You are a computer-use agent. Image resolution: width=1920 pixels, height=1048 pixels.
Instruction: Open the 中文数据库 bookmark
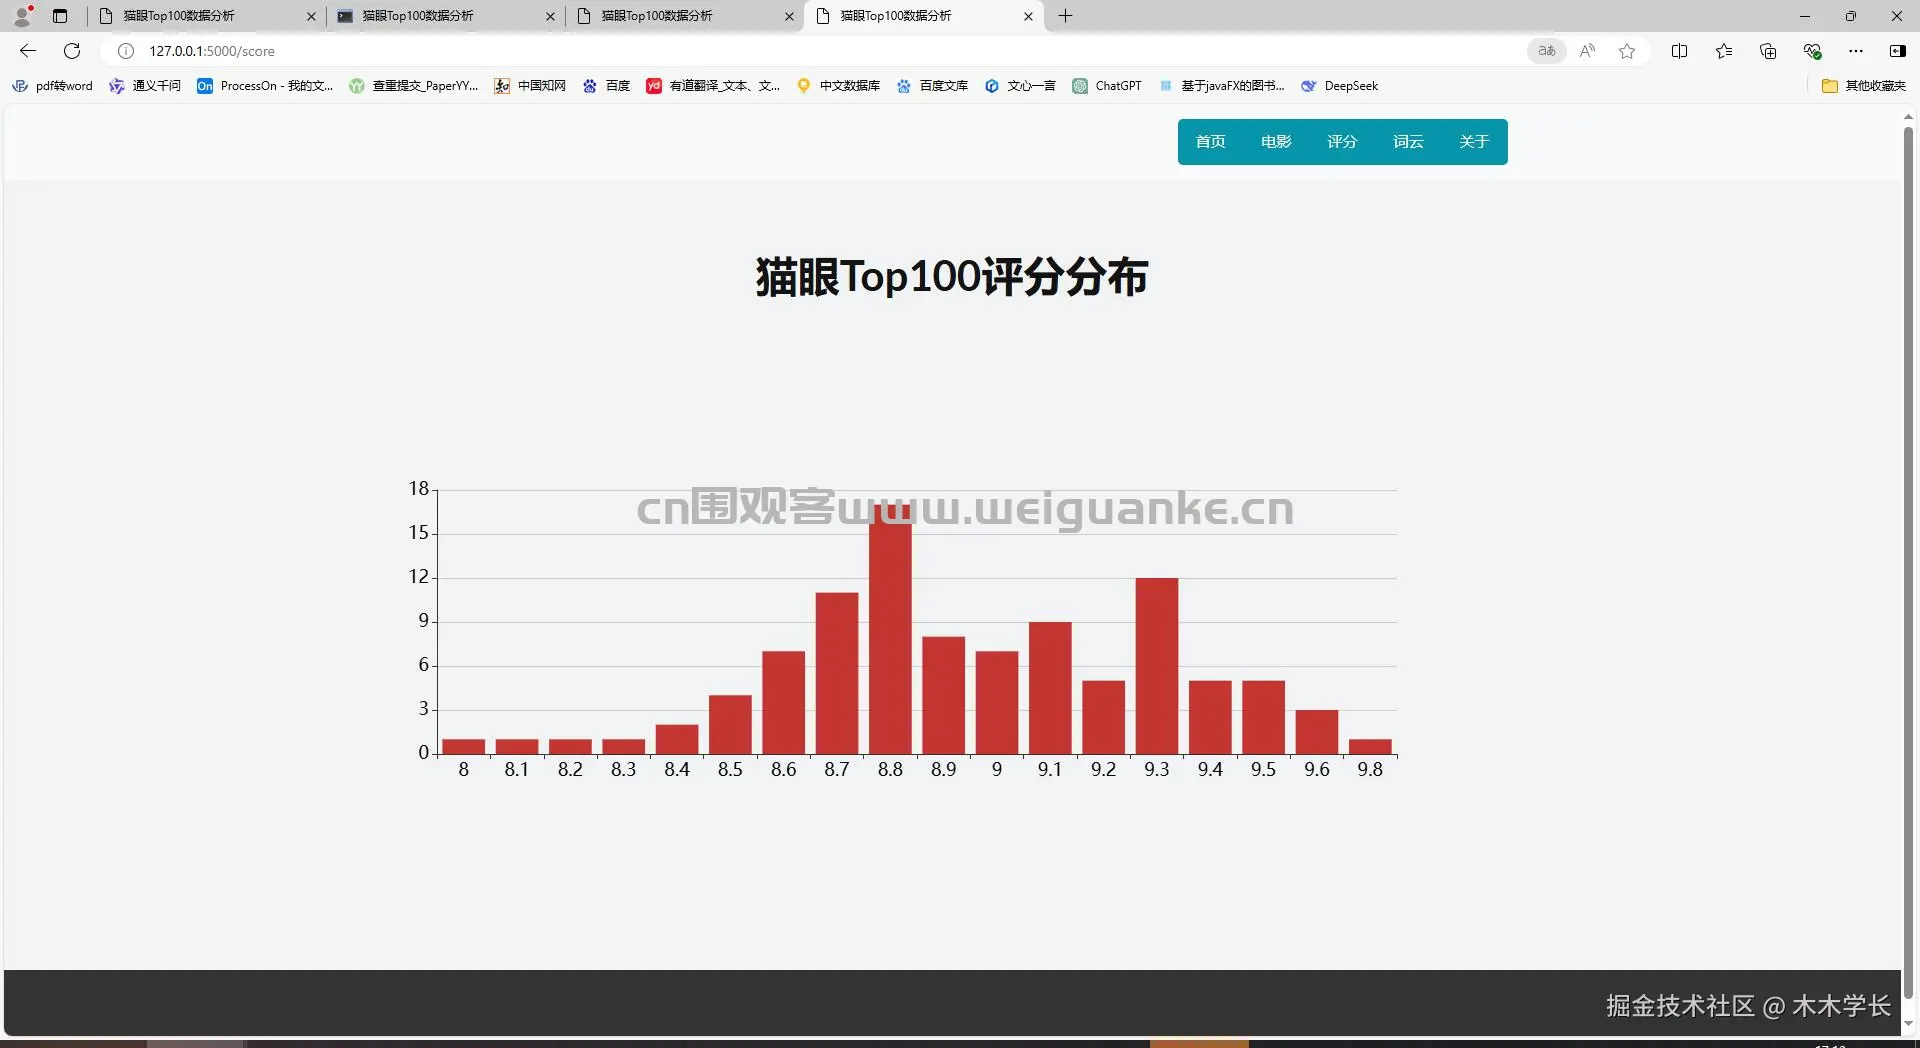(838, 86)
